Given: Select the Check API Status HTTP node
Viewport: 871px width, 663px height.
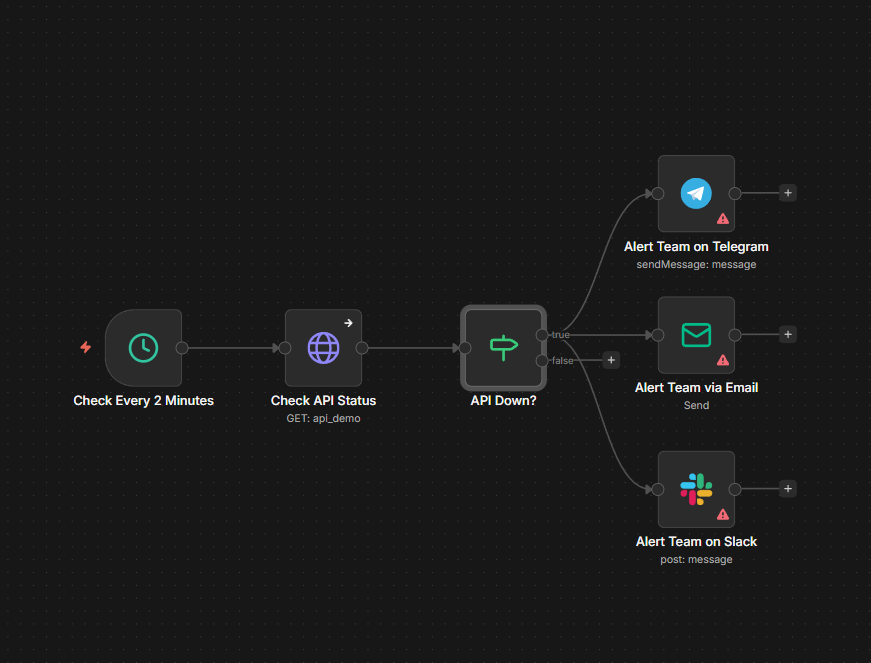Looking at the screenshot, I should pyautogui.click(x=323, y=349).
